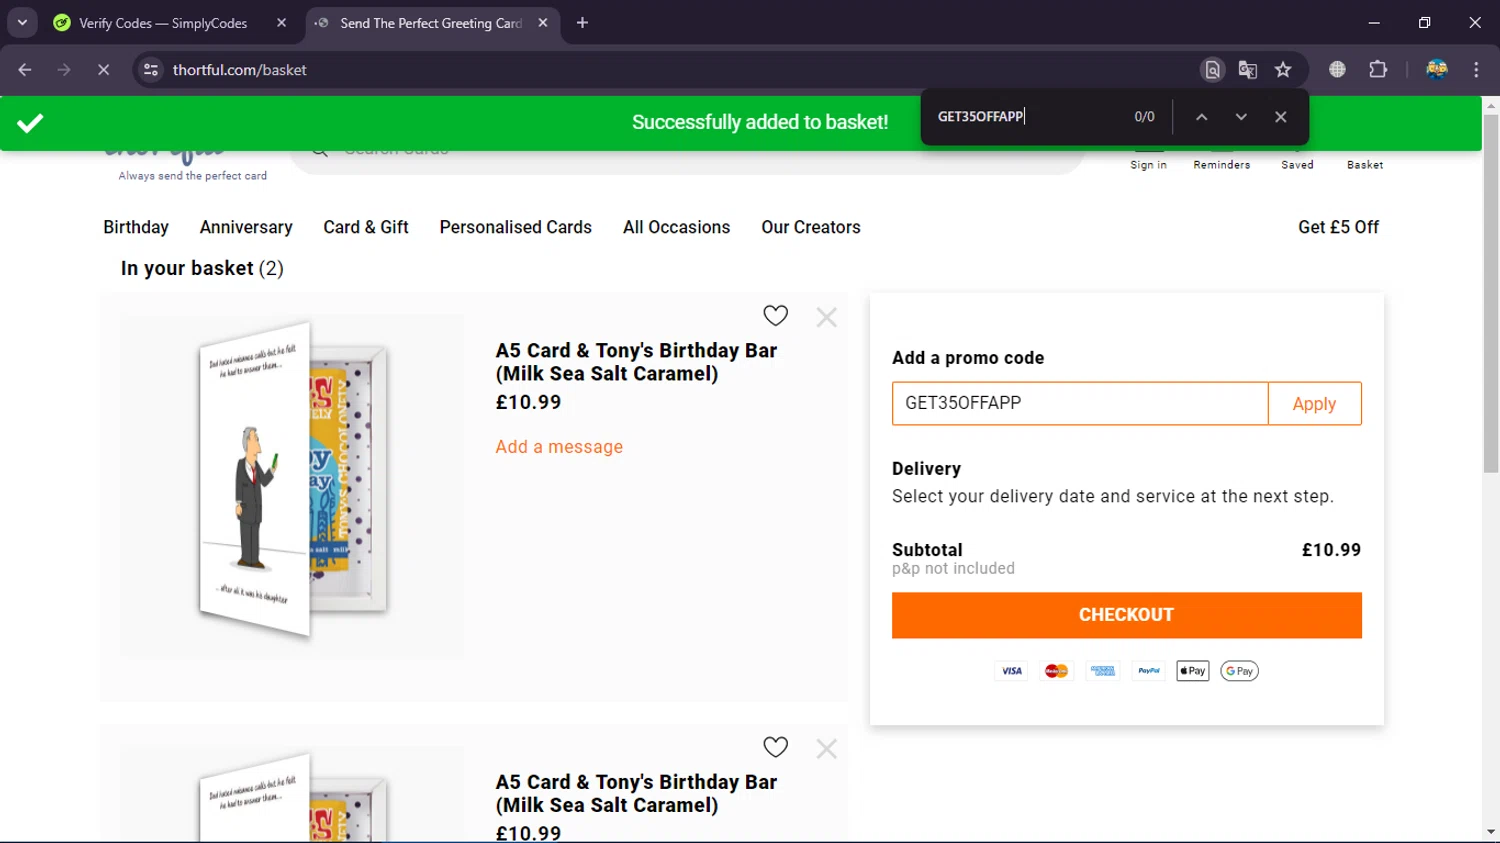Remove second basket item with X
The image size is (1500, 843).
[x=826, y=748]
